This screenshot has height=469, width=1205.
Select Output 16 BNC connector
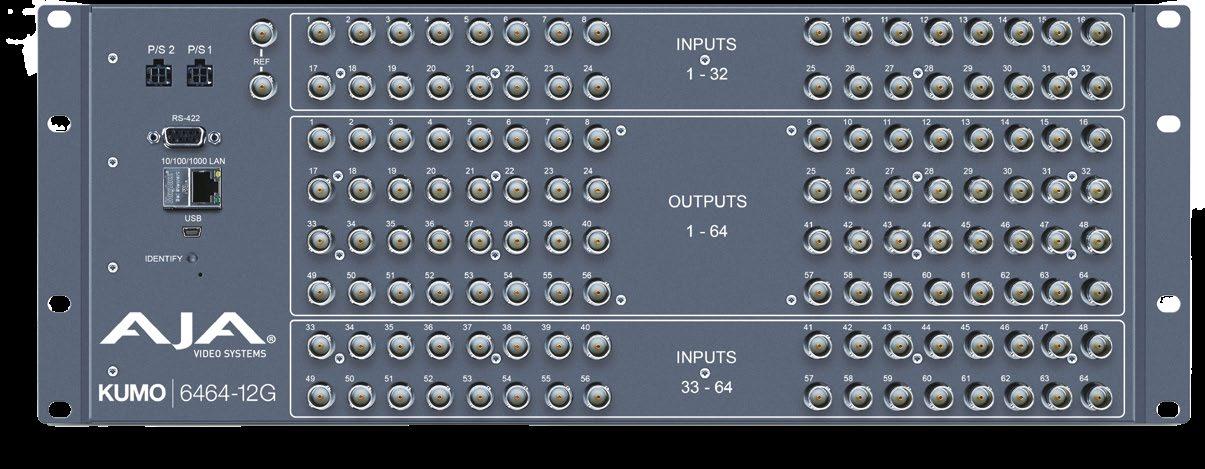1095,138
